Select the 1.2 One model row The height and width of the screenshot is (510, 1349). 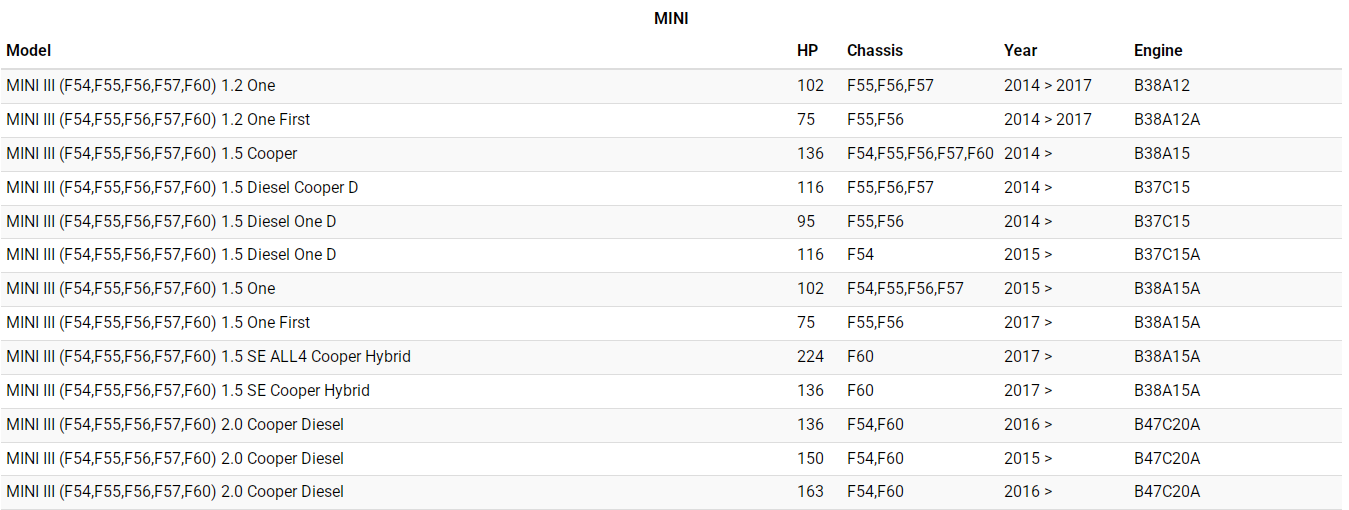click(140, 86)
